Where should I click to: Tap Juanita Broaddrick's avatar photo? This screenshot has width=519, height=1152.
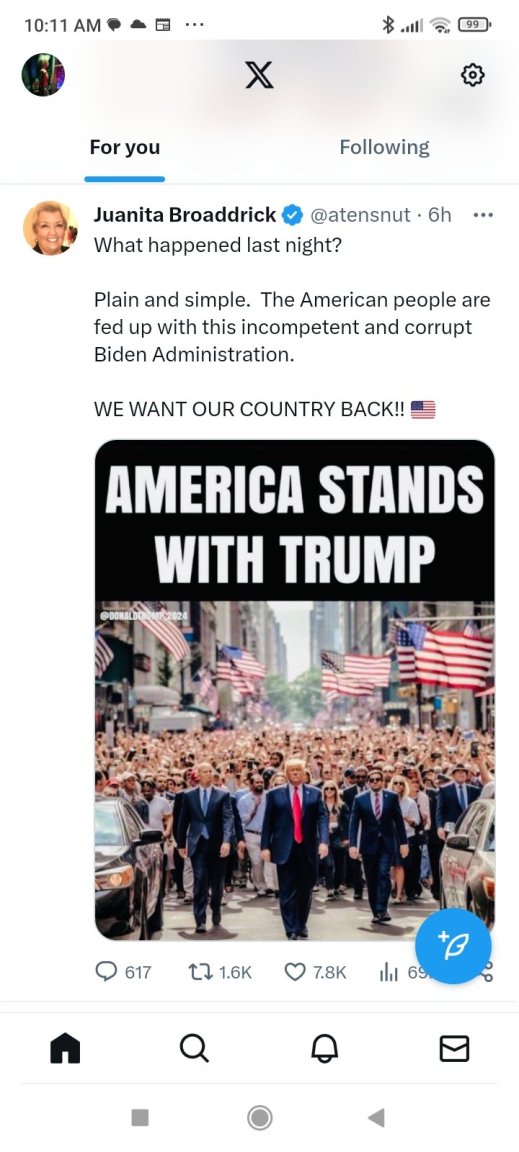[51, 228]
